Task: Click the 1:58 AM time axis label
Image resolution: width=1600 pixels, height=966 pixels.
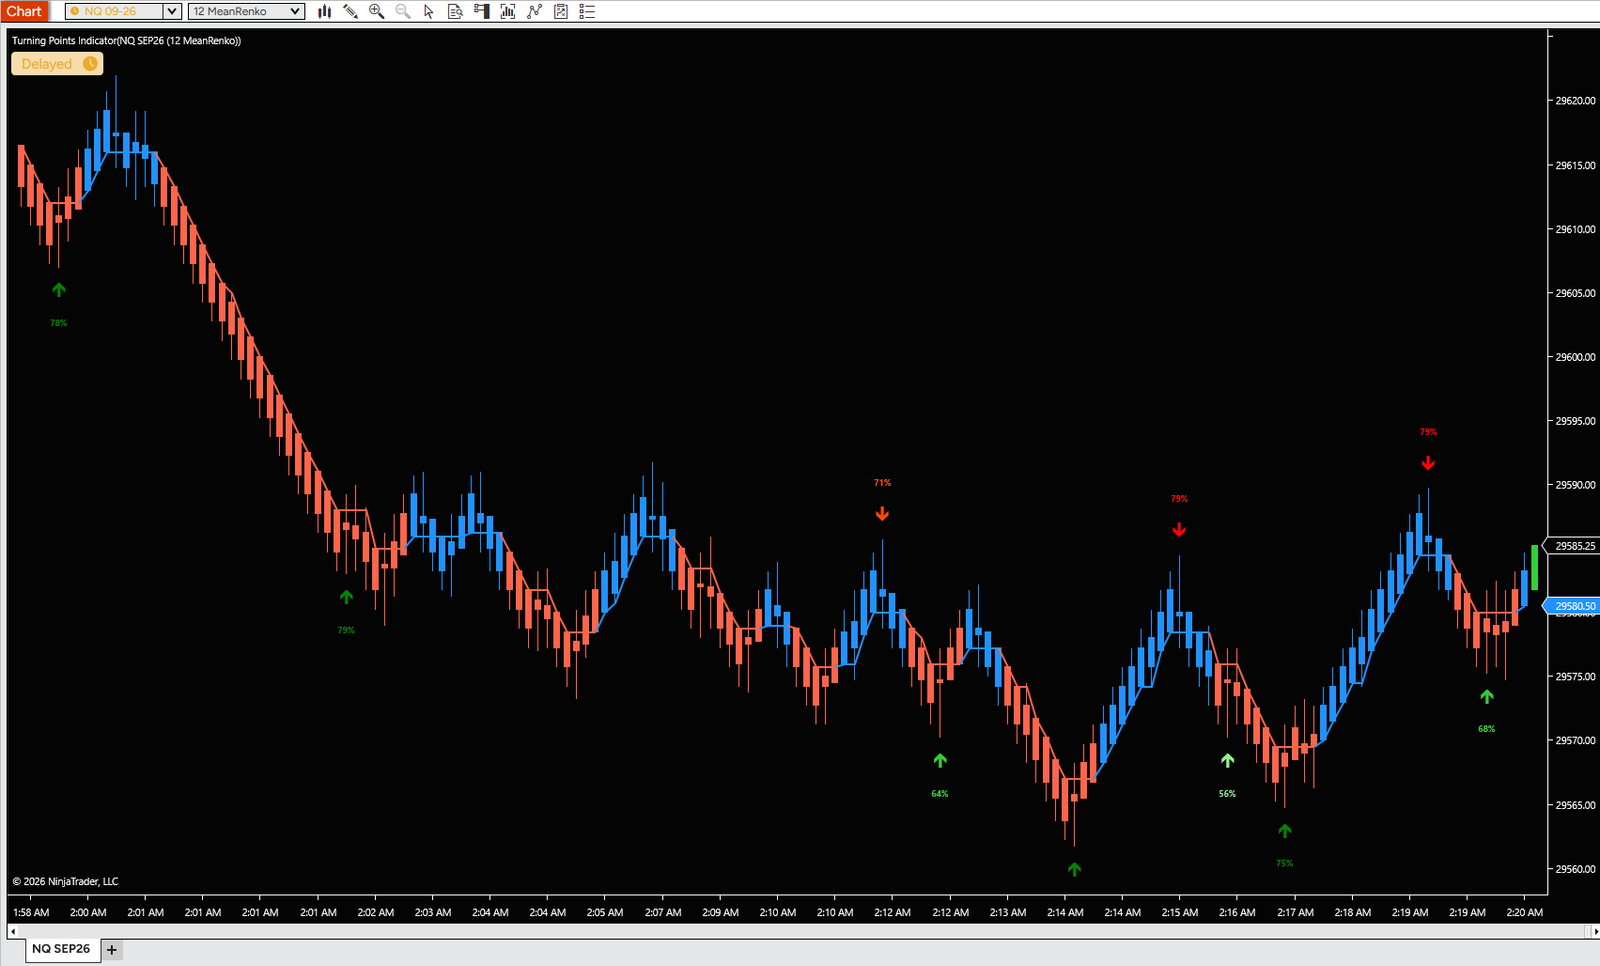Action: [x=31, y=912]
